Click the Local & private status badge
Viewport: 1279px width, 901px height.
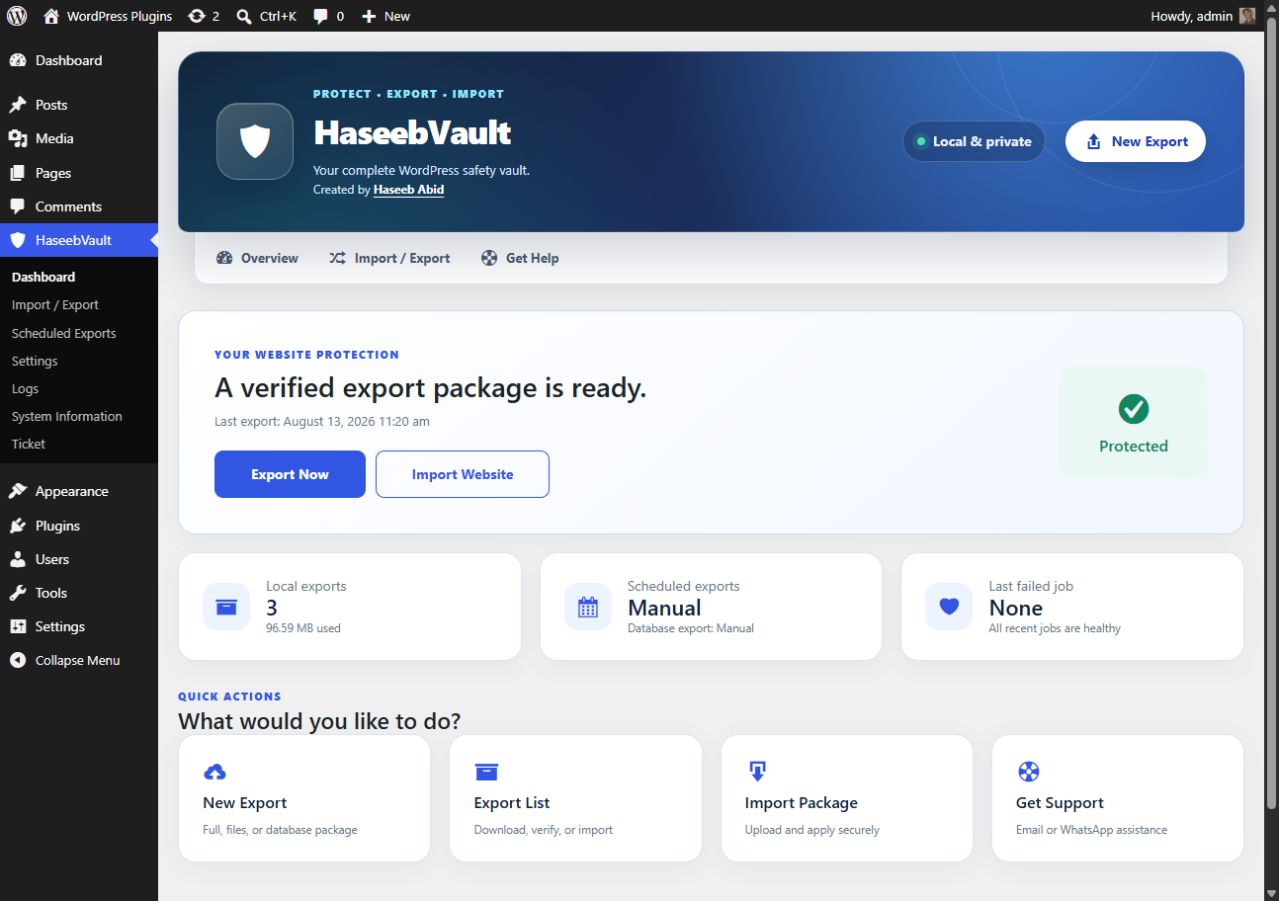(973, 141)
